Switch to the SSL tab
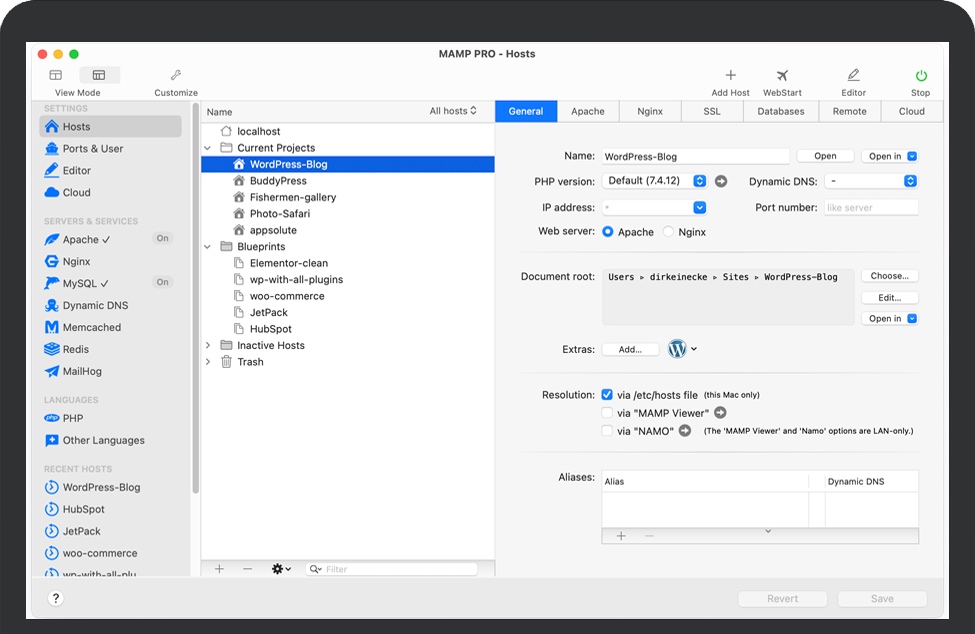Image resolution: width=975 pixels, height=634 pixels. 711,111
